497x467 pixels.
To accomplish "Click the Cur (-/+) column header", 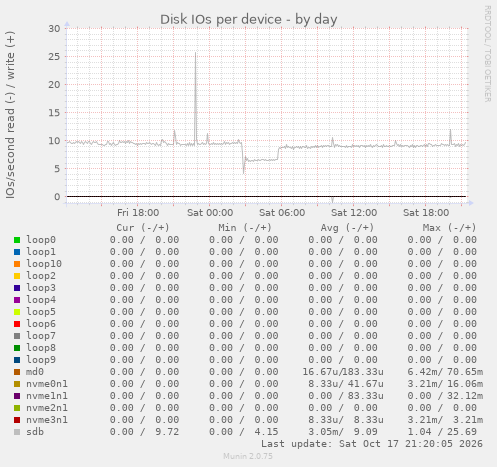I will [143, 228].
